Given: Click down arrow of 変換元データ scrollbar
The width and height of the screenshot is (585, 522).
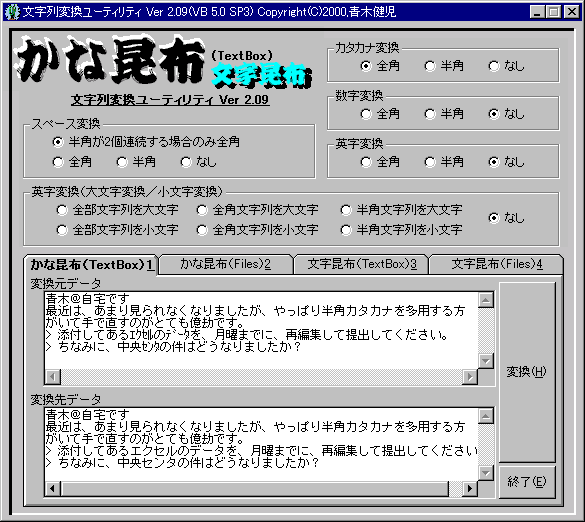Looking at the screenshot, I should 486,361.
